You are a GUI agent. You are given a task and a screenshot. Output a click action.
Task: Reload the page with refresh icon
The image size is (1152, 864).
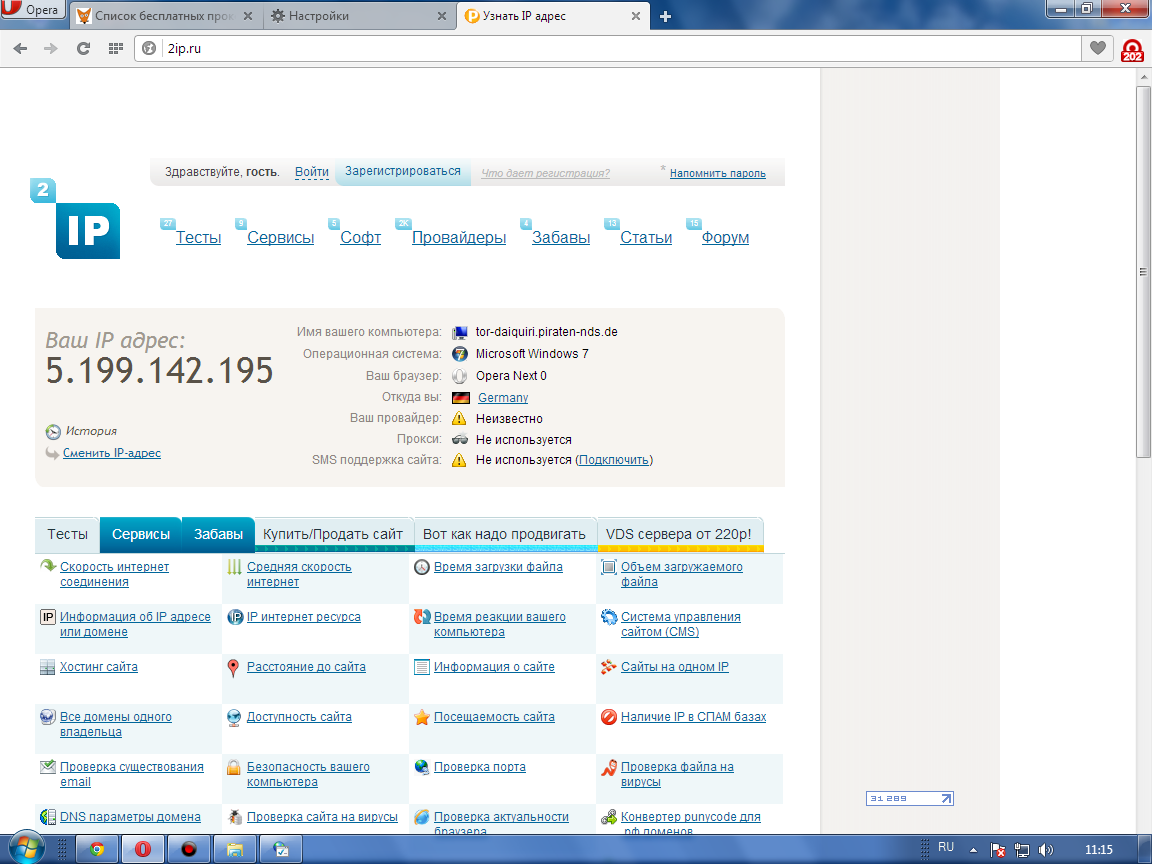click(x=83, y=48)
